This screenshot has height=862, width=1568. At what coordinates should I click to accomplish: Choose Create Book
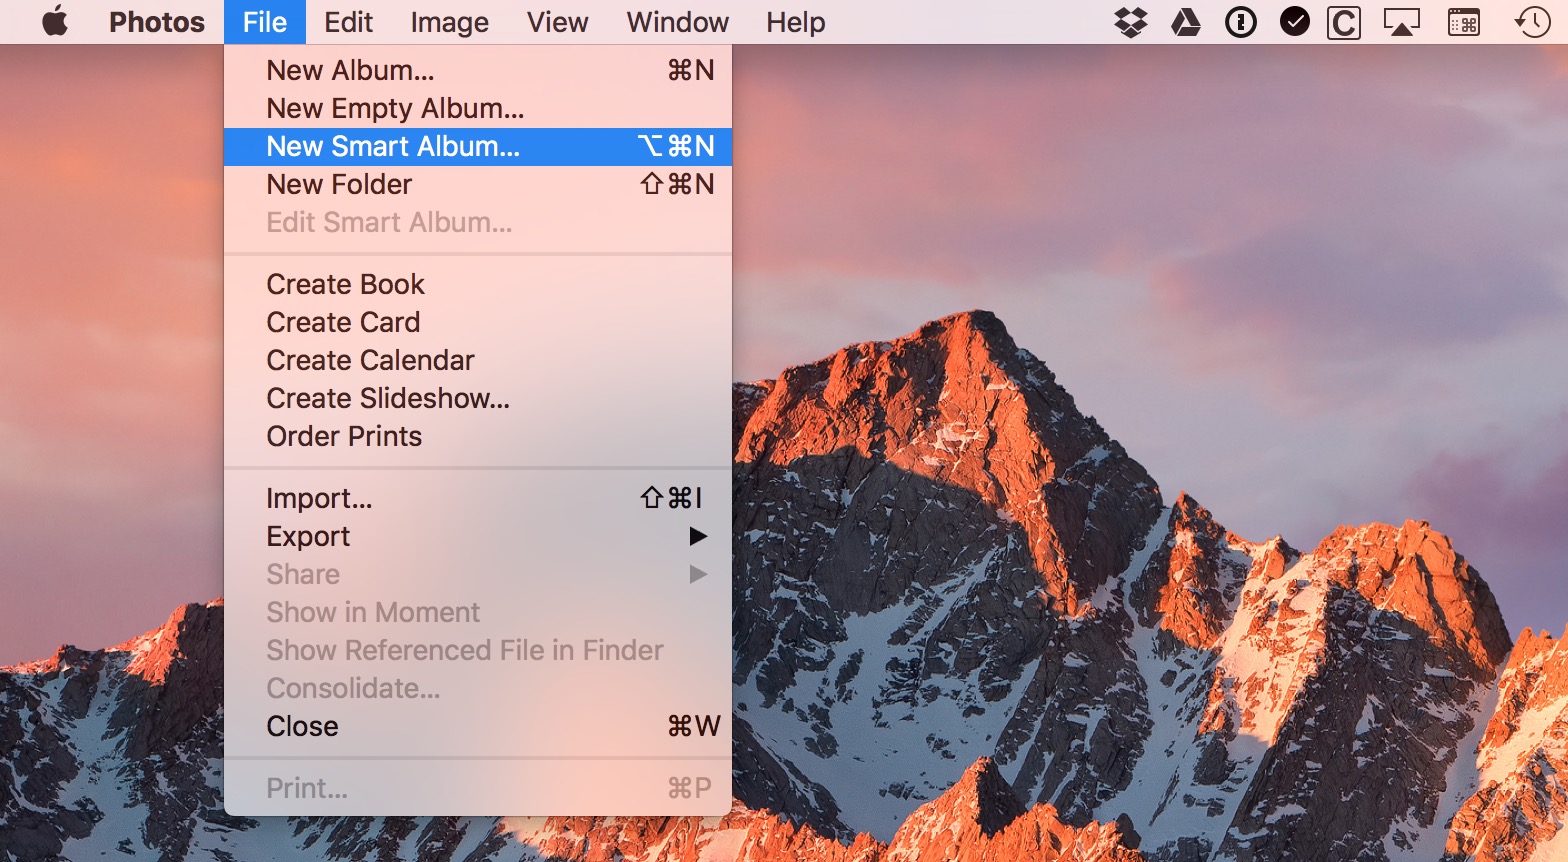pos(478,285)
